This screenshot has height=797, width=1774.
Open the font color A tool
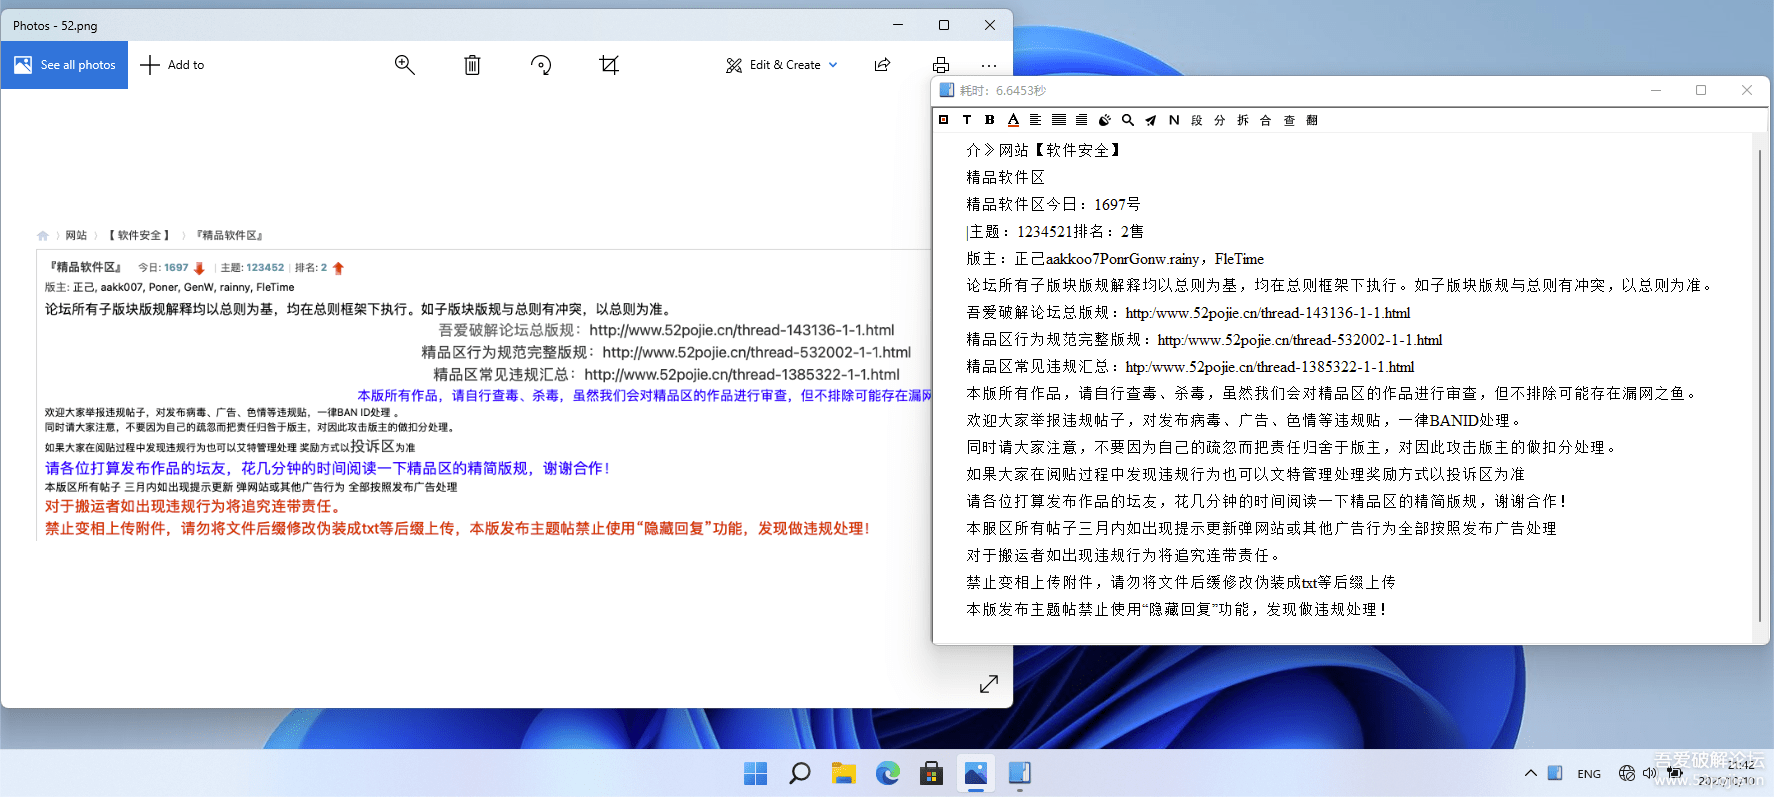1013,120
